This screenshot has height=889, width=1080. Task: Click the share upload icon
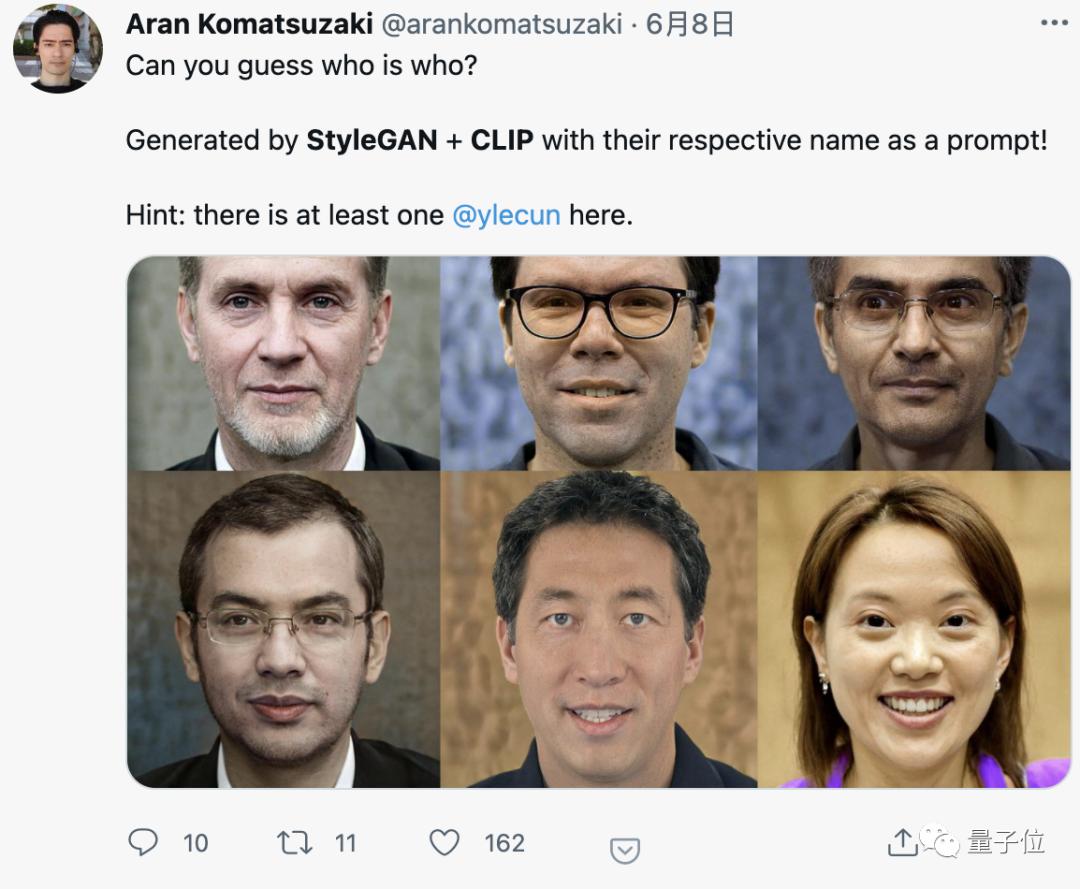(902, 843)
